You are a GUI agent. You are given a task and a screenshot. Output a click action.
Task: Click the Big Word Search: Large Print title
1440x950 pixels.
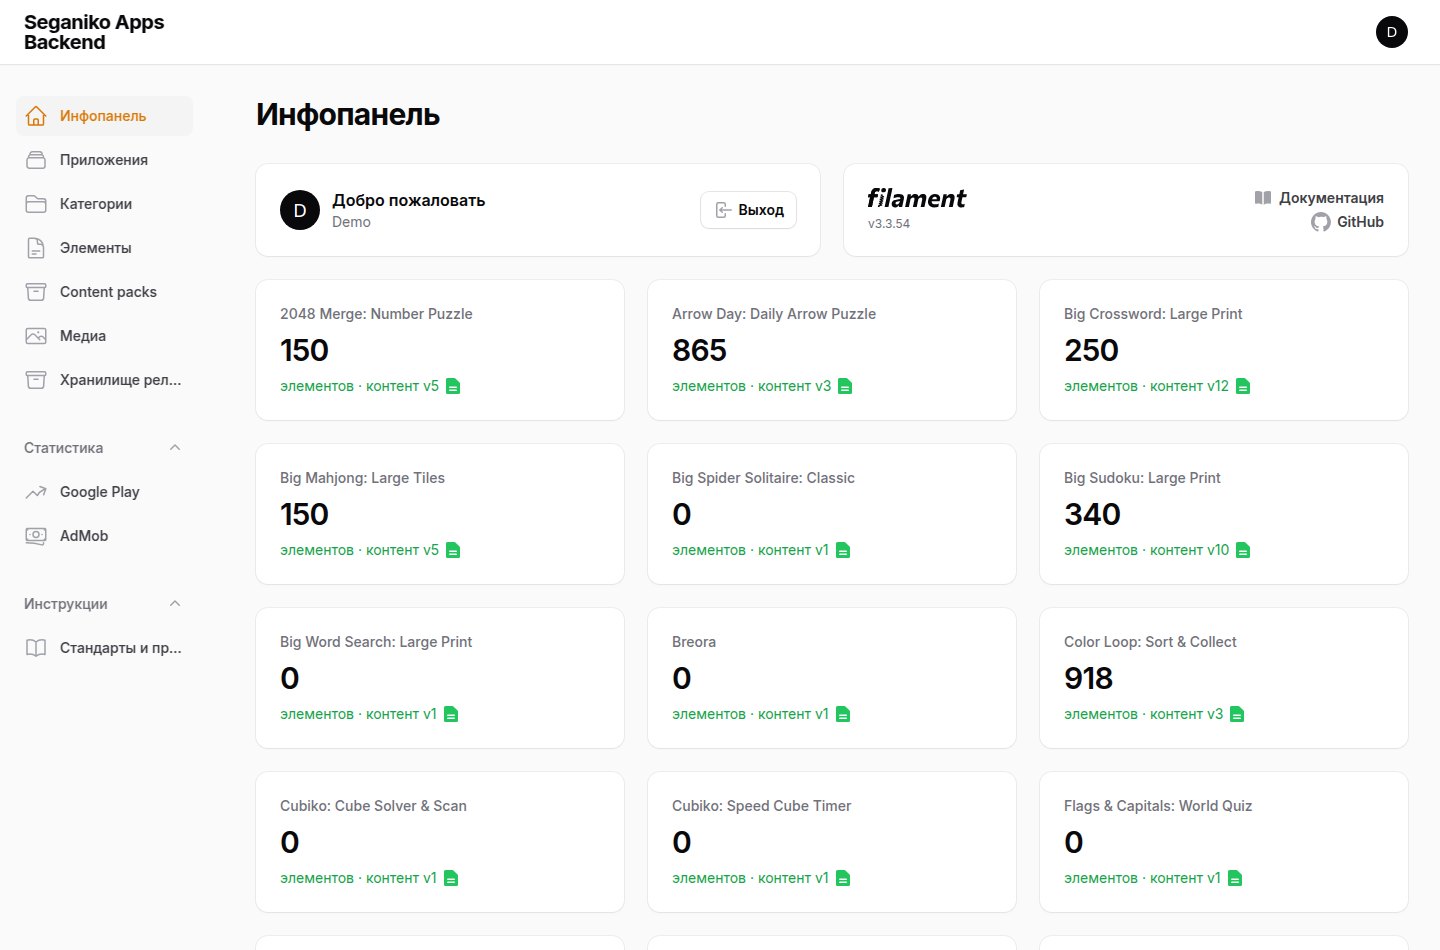(376, 642)
